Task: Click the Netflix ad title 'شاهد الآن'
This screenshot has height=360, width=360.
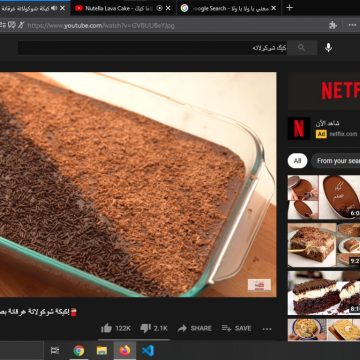Action: coord(328,123)
